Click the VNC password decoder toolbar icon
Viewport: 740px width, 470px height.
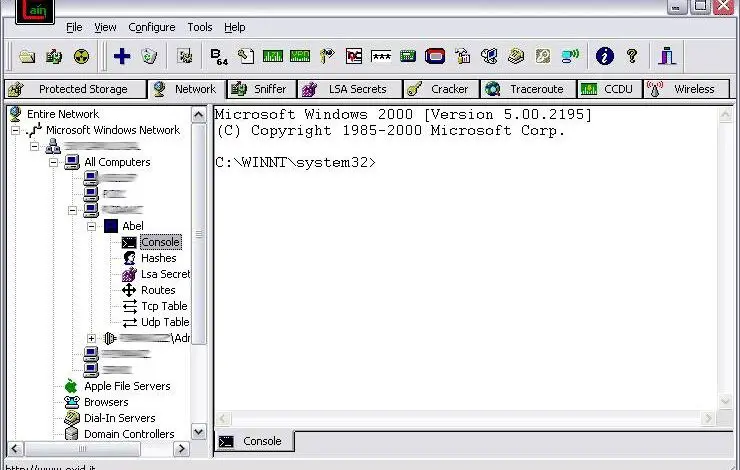pos(353,56)
